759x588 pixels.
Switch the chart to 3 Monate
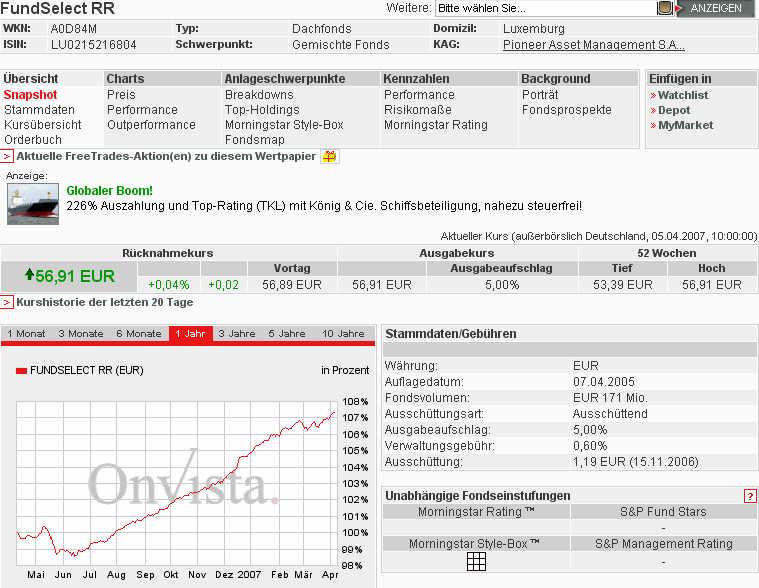[x=81, y=334]
